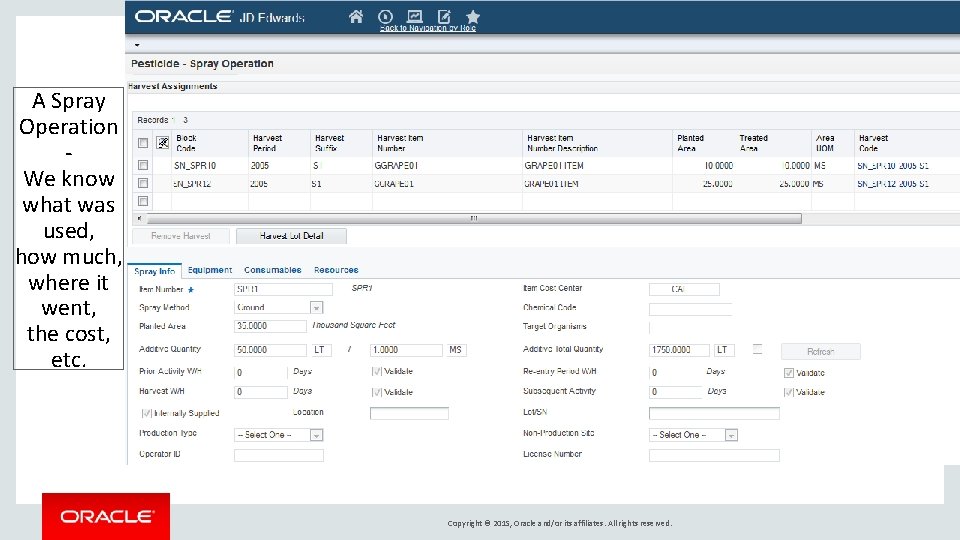Go to the Home icon in header
Viewport: 960px width, 540px height.
coord(356,16)
